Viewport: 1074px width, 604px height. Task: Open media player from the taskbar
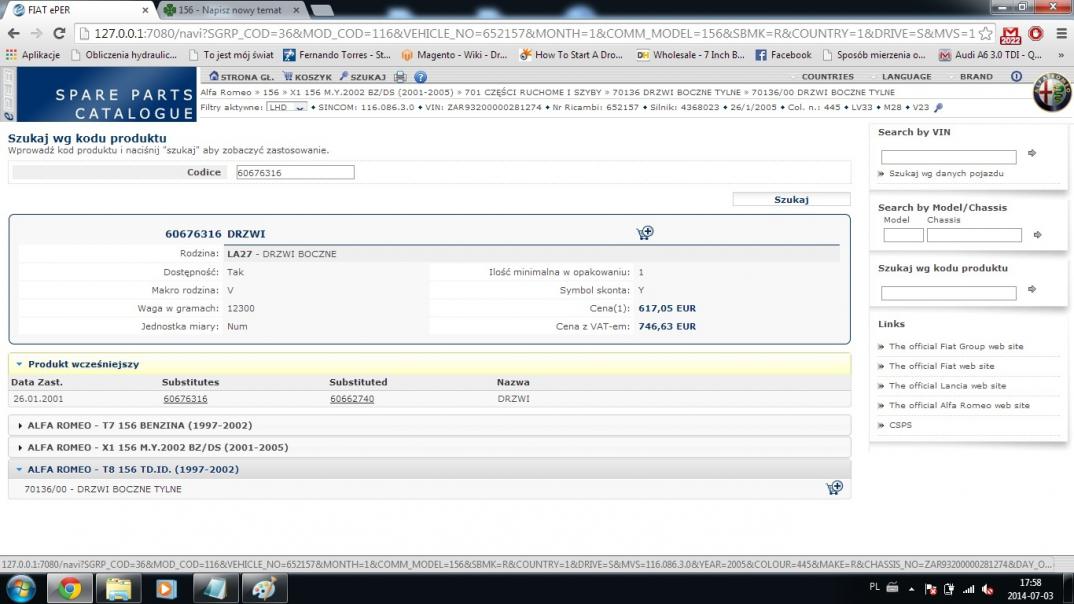tap(166, 588)
